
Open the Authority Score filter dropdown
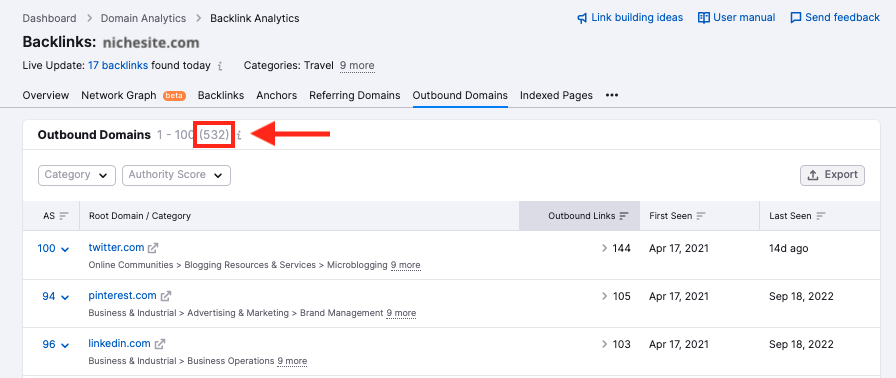point(176,175)
